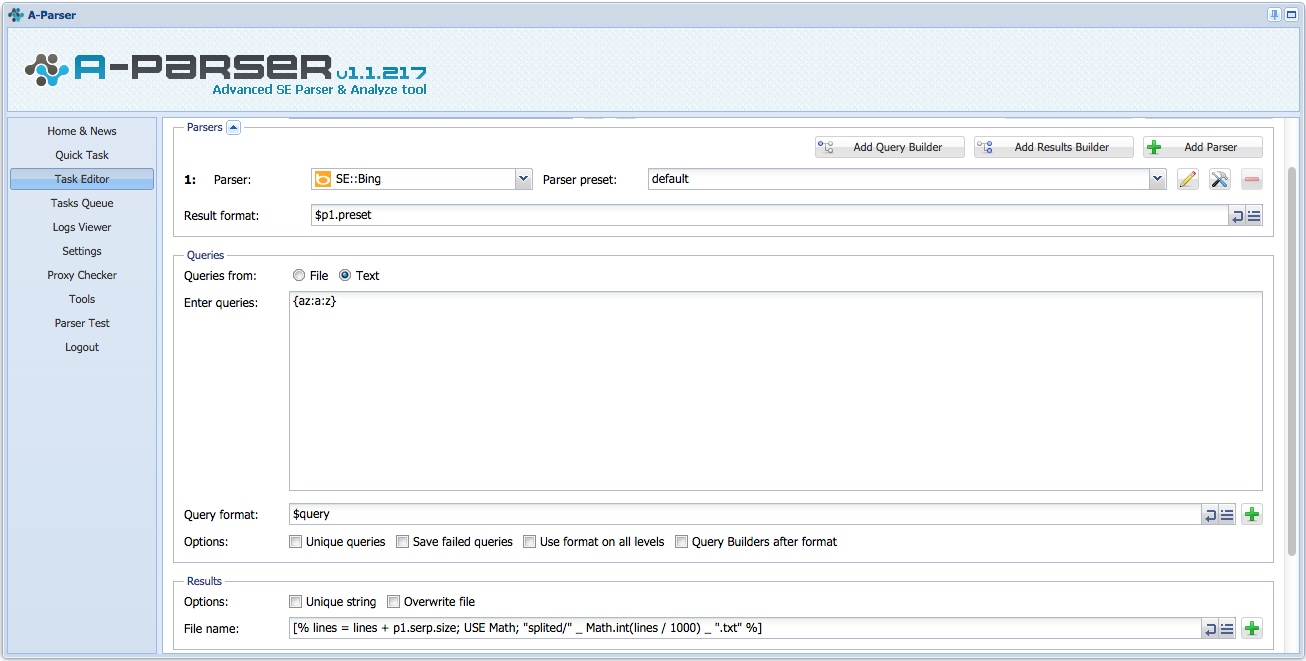Open Parser Test page
This screenshot has height=661, width=1306.
click(x=82, y=323)
